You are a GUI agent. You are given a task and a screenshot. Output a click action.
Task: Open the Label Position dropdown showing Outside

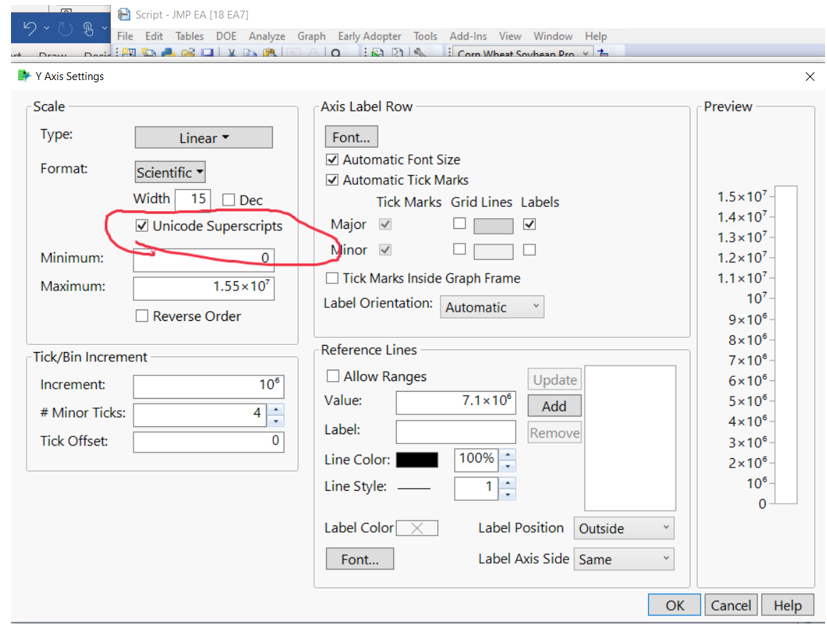623,528
